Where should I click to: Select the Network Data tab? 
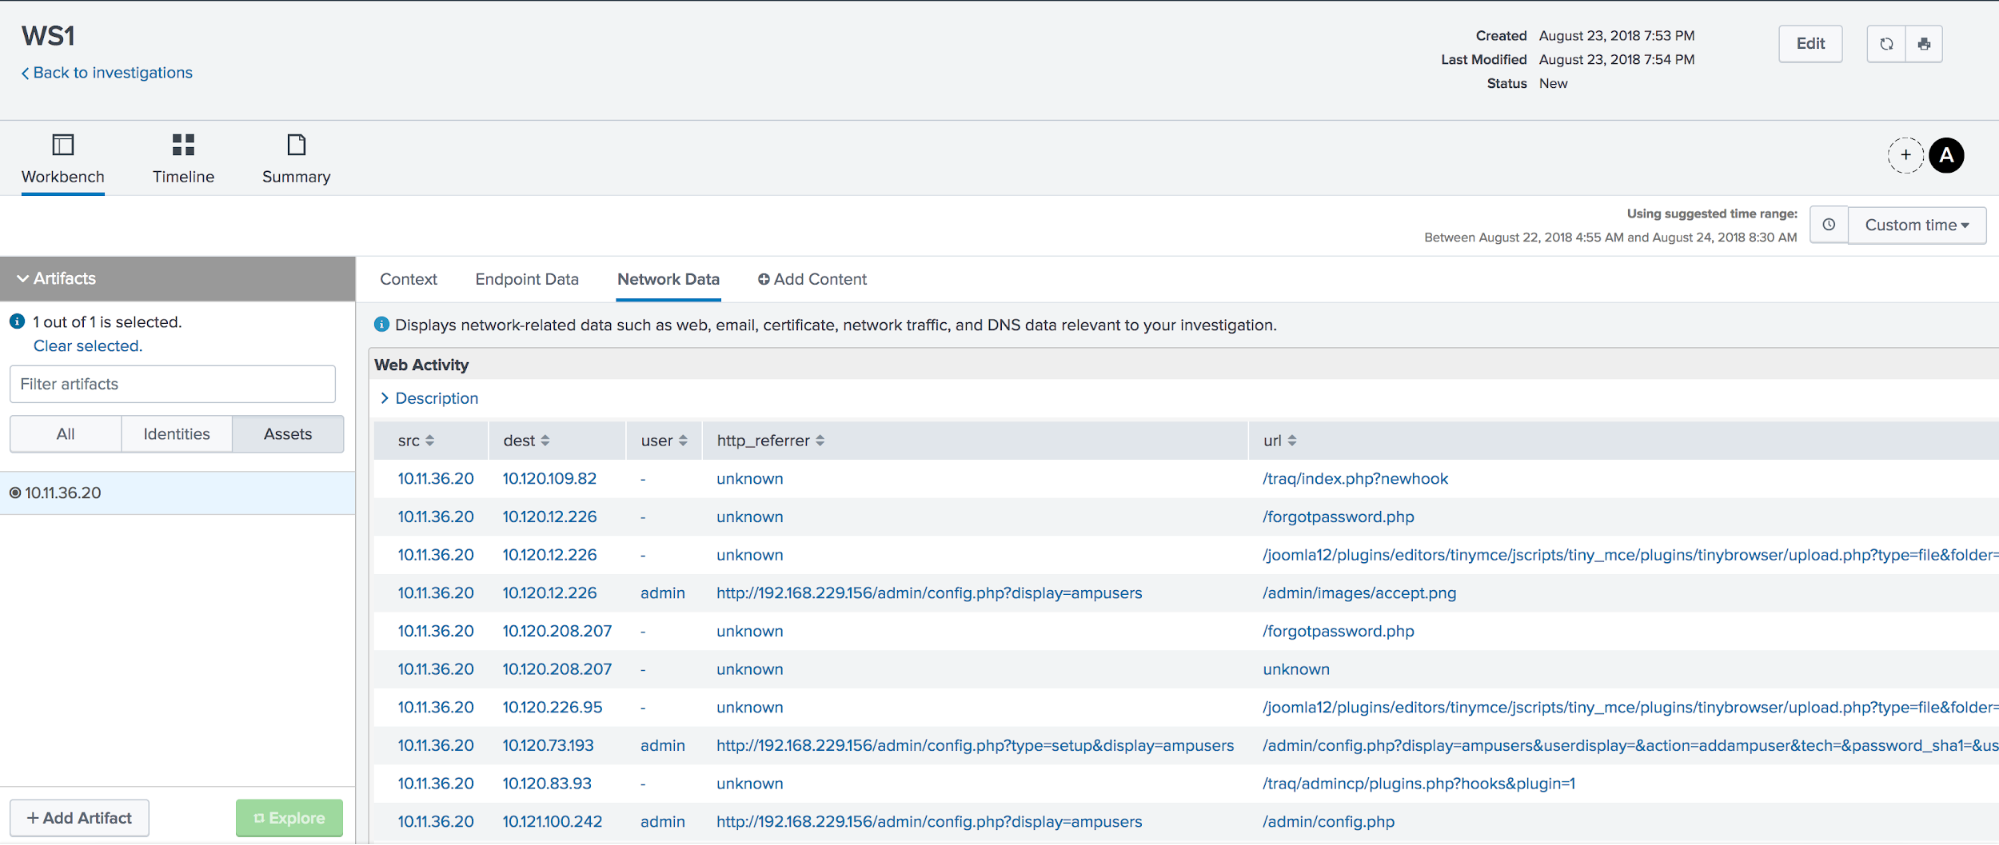tap(668, 280)
